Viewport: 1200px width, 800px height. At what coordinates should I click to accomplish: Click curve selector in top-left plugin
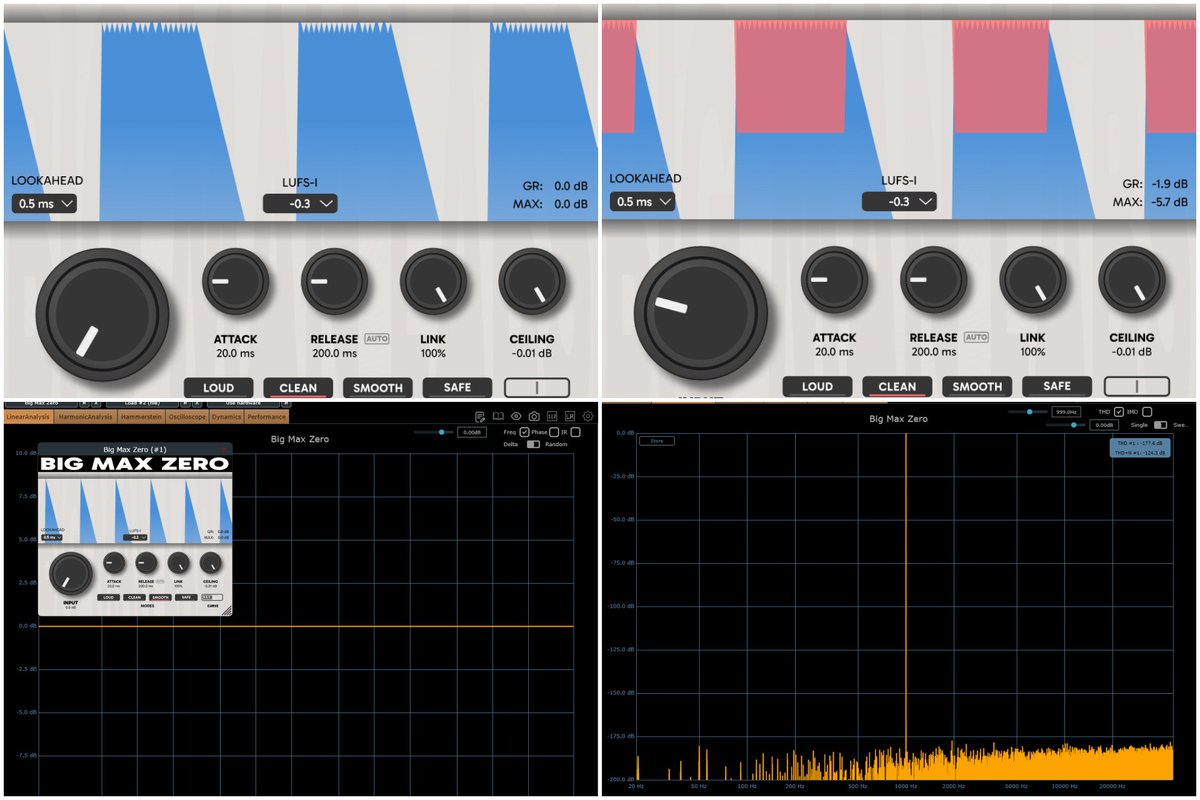pyautogui.click(x=537, y=387)
